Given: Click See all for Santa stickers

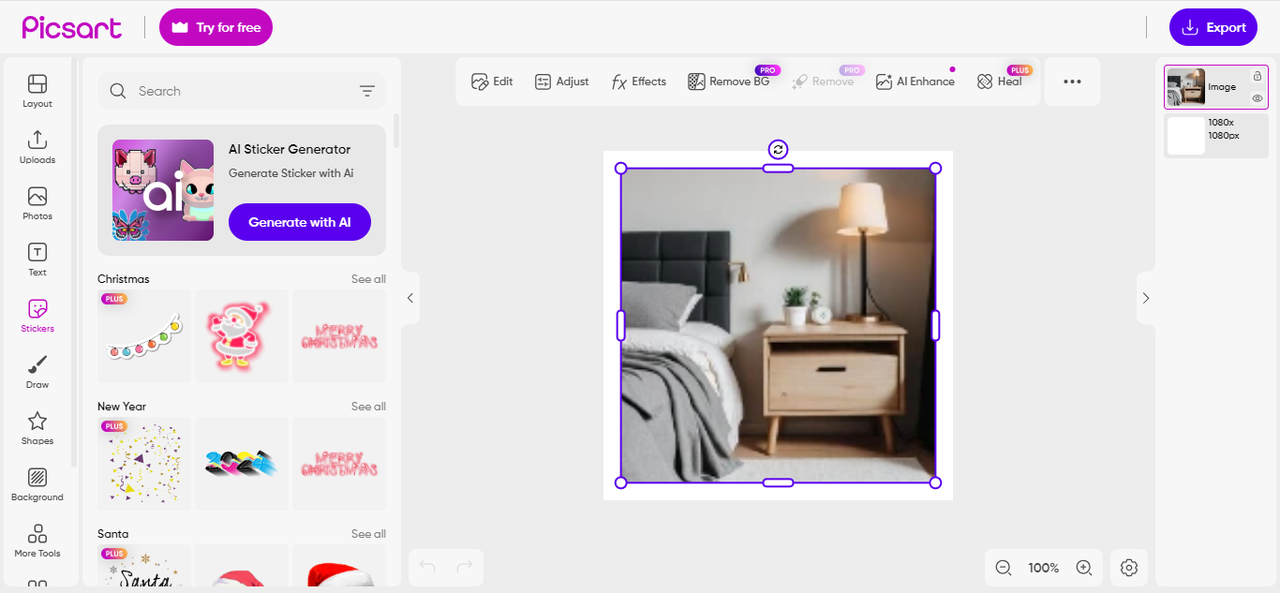Looking at the screenshot, I should click(368, 534).
